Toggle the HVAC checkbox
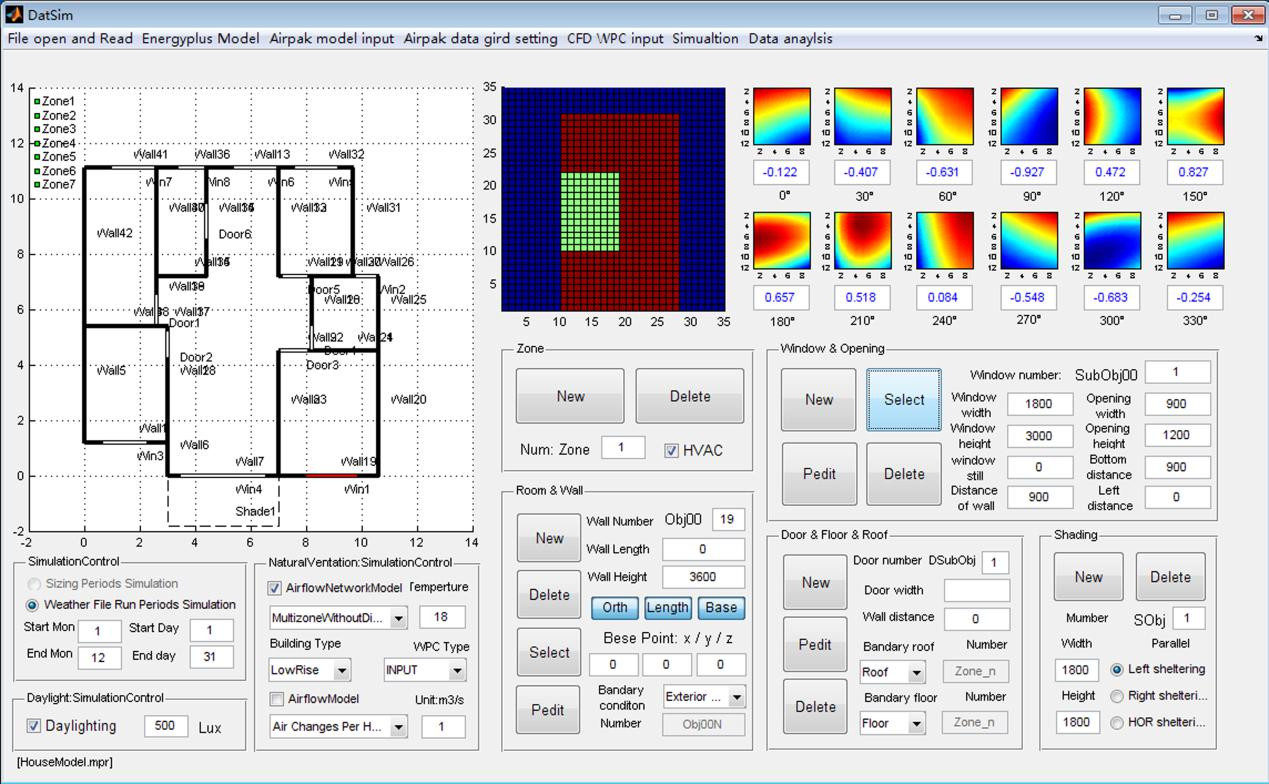 672,451
